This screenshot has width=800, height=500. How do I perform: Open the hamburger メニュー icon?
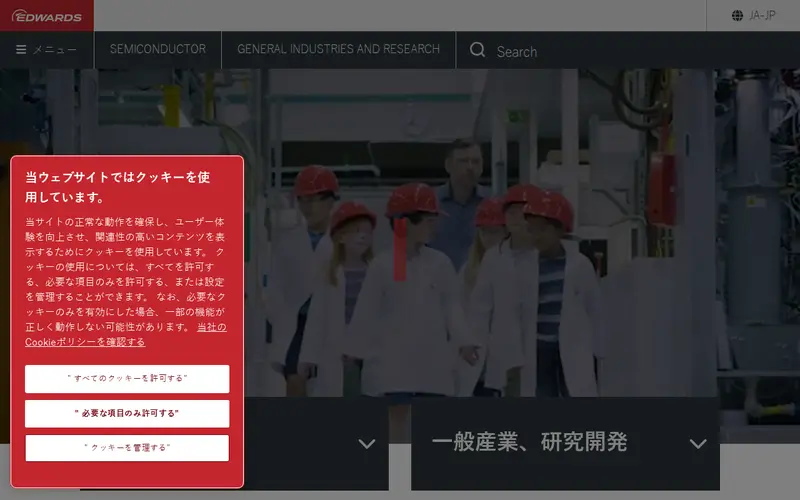tap(21, 49)
